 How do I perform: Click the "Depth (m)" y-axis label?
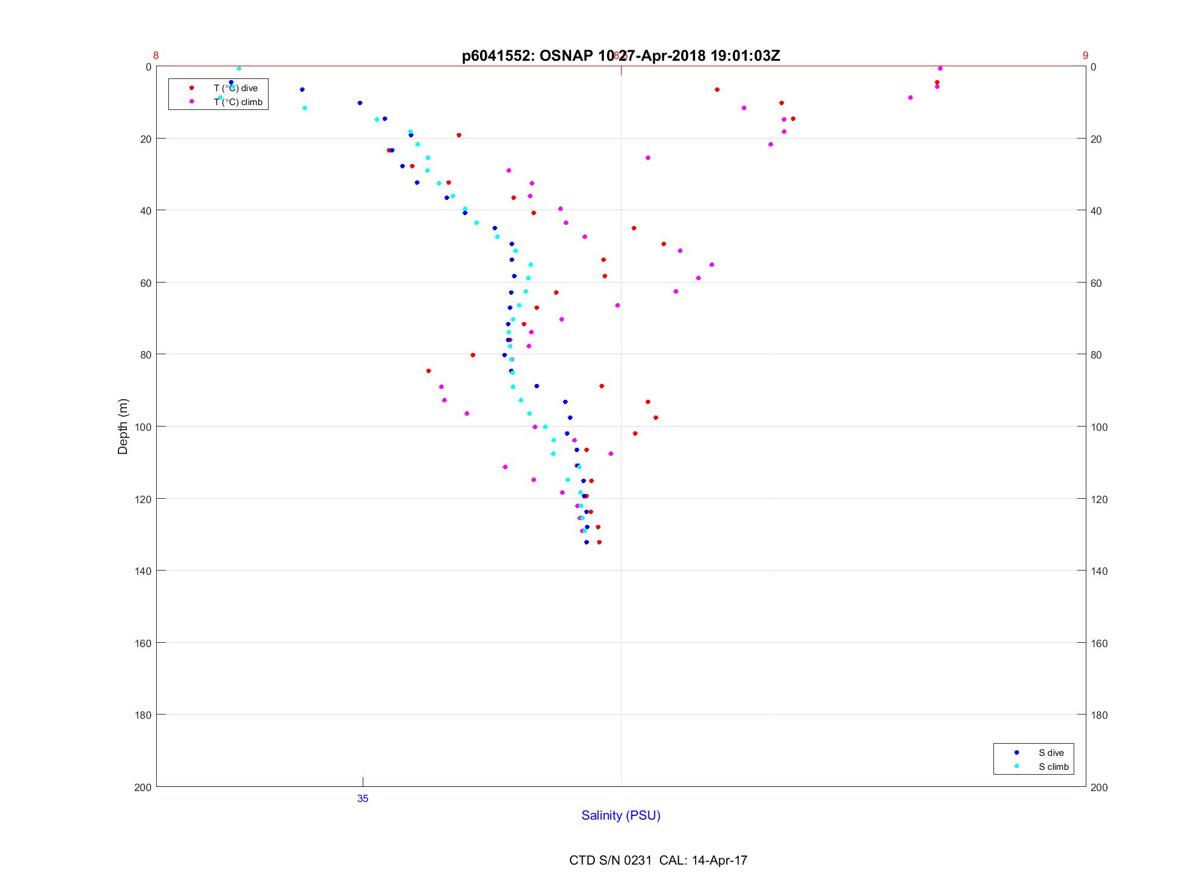(x=124, y=427)
